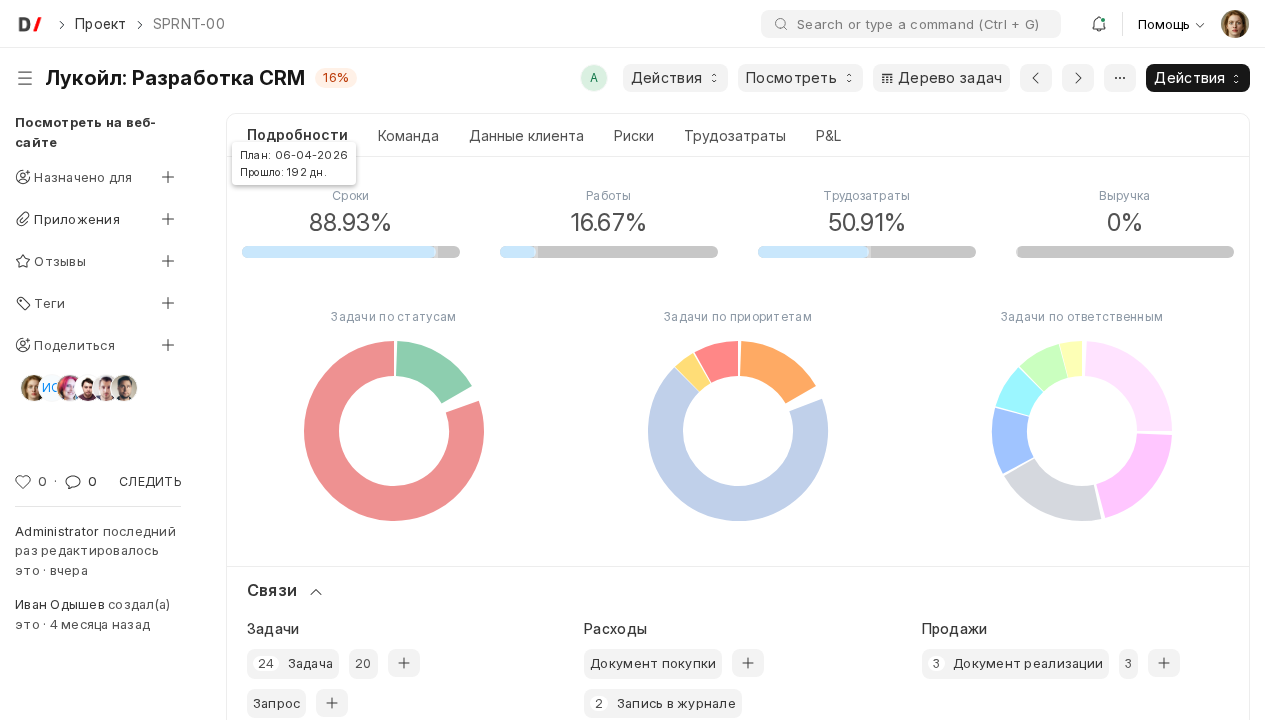The height and width of the screenshot is (720, 1280).
Task: Click the comment bubble icon
Action: tap(73, 482)
